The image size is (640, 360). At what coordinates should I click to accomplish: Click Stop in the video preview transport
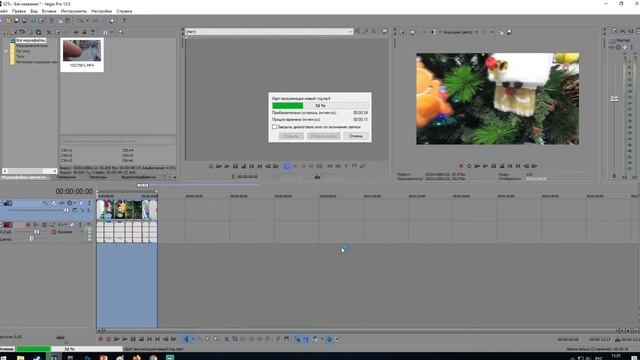(502, 166)
